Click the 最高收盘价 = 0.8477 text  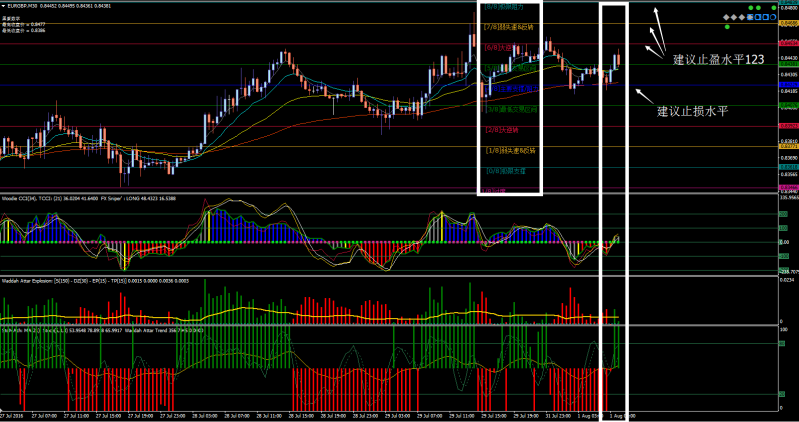coord(24,23)
